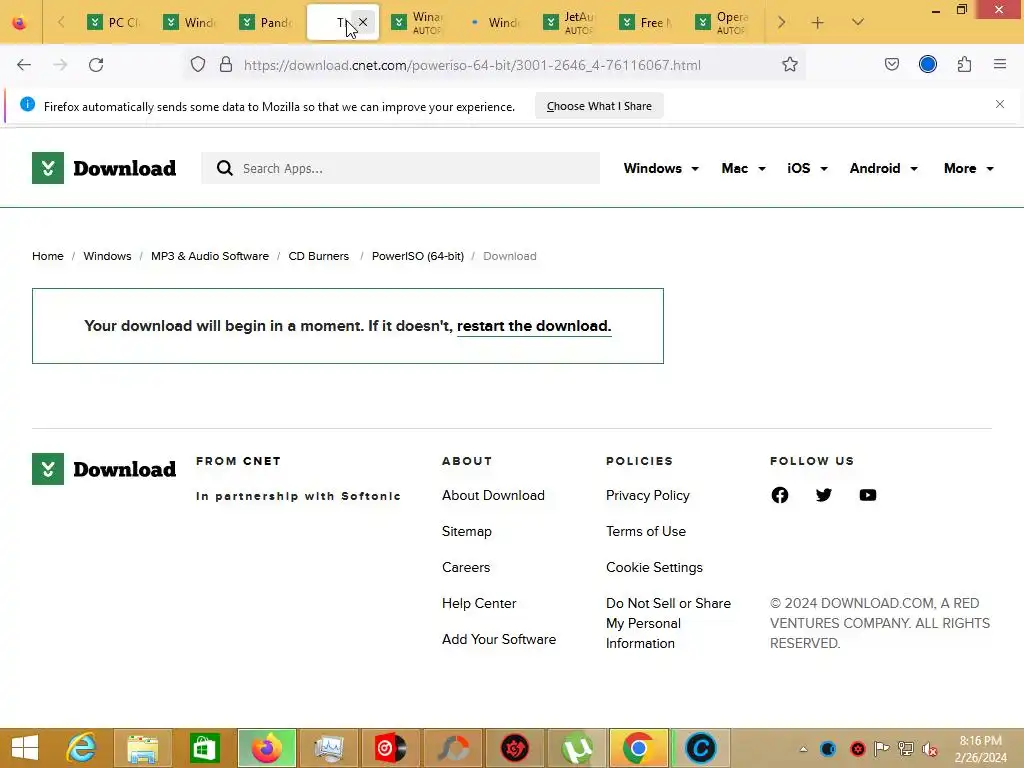
Task: Switch to the Free tab
Action: tap(647, 22)
